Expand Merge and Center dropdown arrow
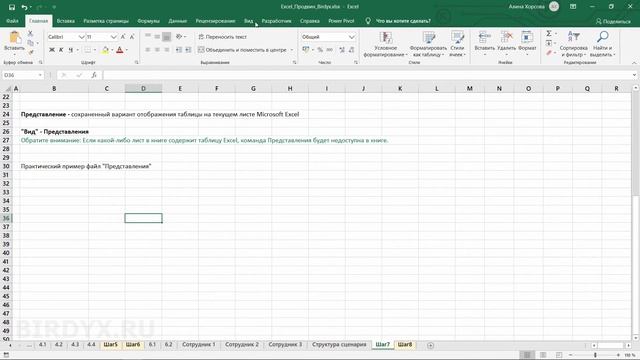Screen dimensions: 640x360 click(x=292, y=50)
